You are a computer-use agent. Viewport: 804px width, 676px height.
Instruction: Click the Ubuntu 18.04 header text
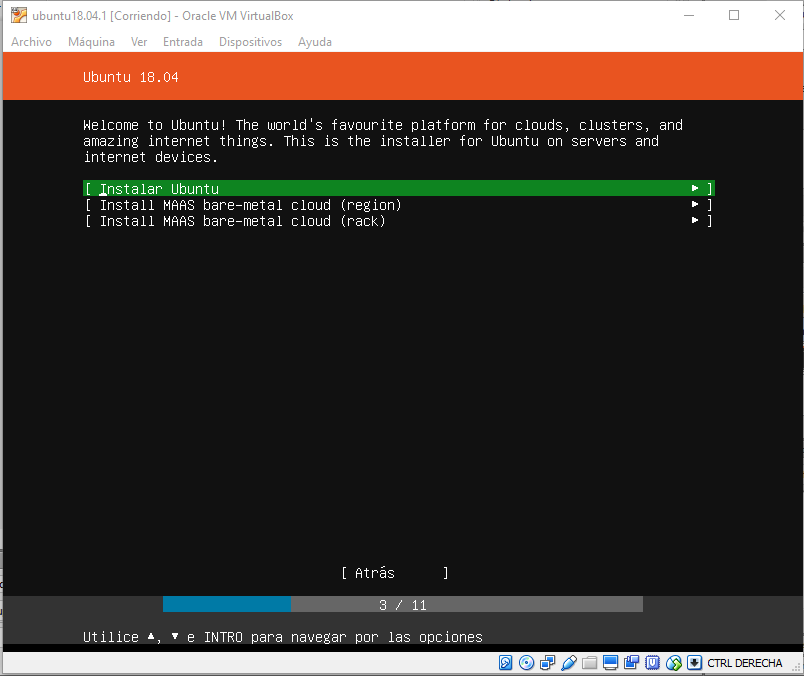click(x=131, y=77)
